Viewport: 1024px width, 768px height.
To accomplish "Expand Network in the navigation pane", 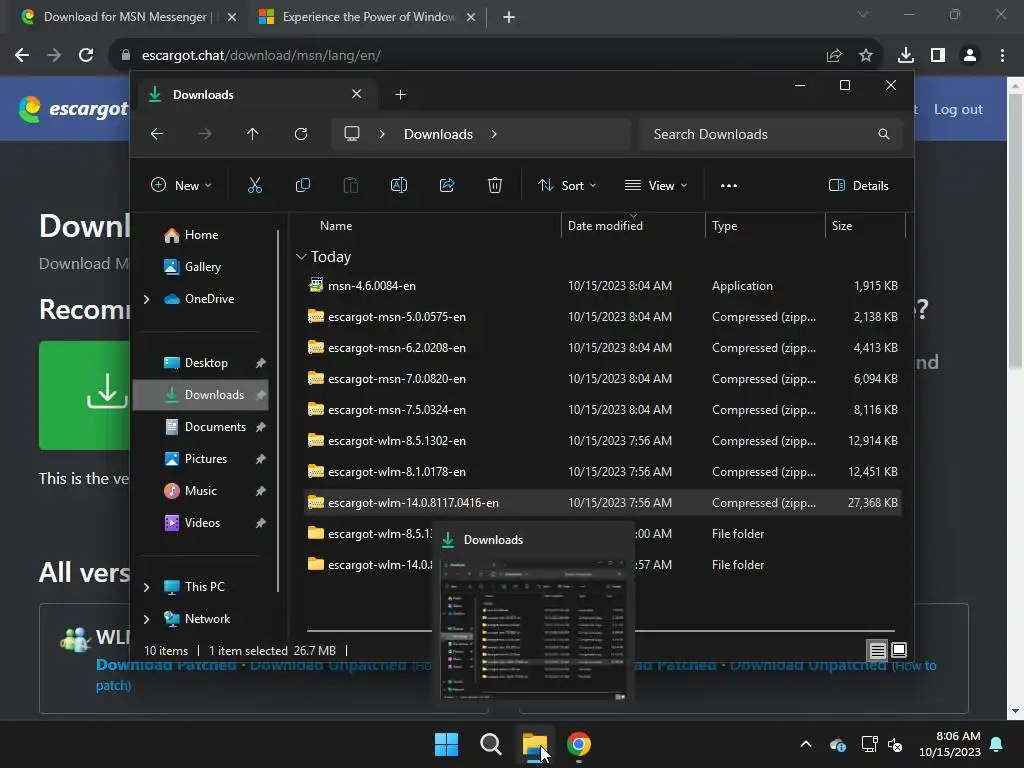I will (146, 619).
